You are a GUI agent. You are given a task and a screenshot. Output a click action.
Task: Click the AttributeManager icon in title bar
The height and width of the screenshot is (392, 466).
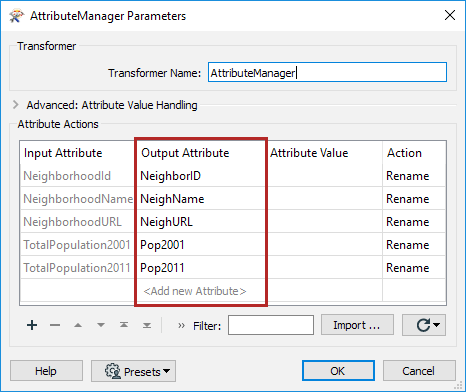(x=16, y=16)
